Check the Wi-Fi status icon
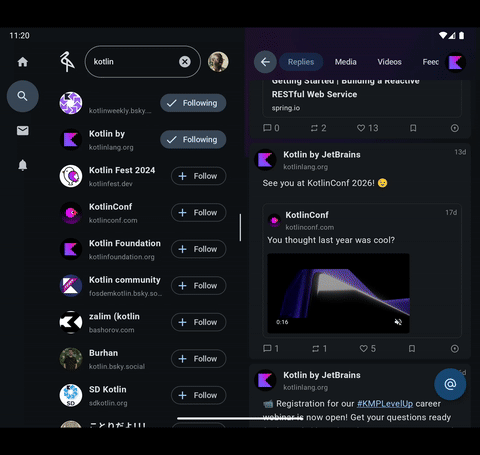The height and width of the screenshot is (455, 480). coord(443,35)
